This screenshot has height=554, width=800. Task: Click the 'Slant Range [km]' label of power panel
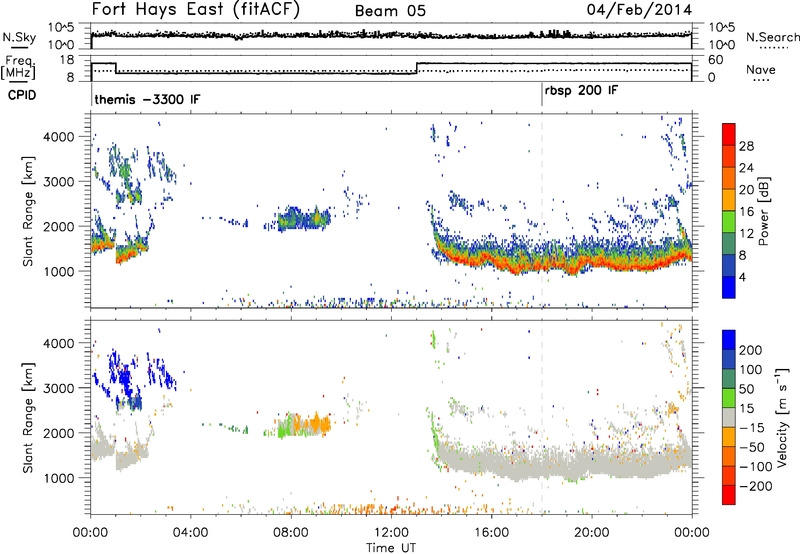tap(28, 211)
